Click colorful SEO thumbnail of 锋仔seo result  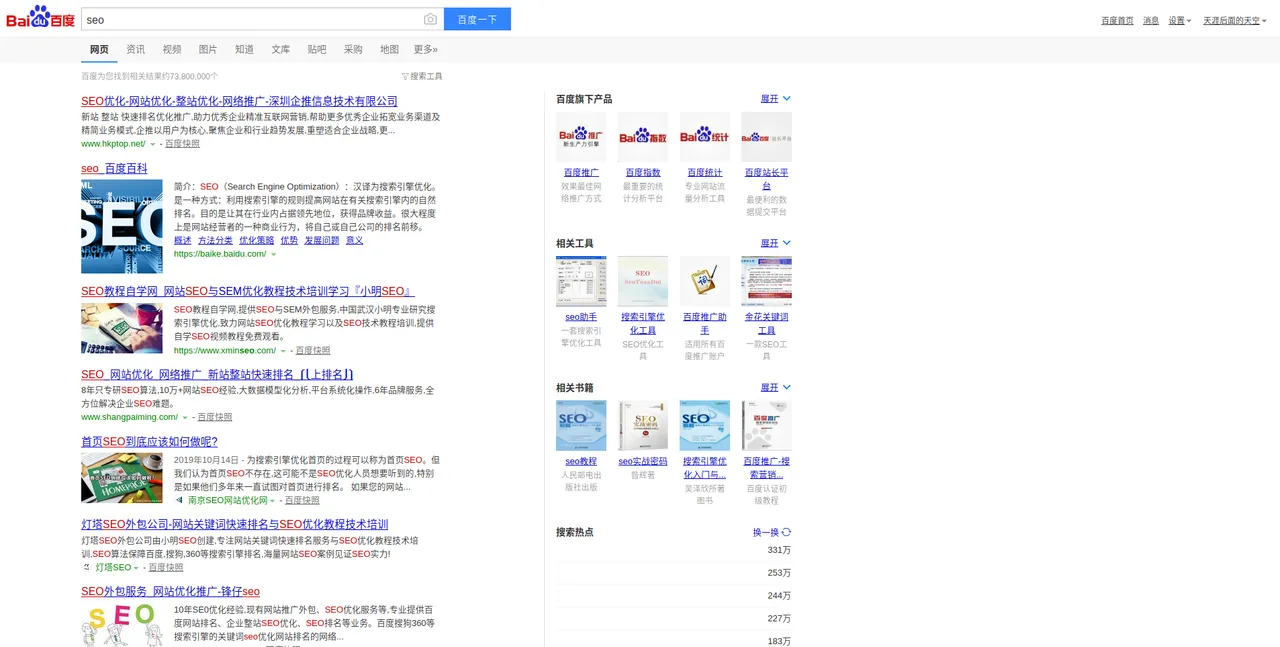pos(122,624)
